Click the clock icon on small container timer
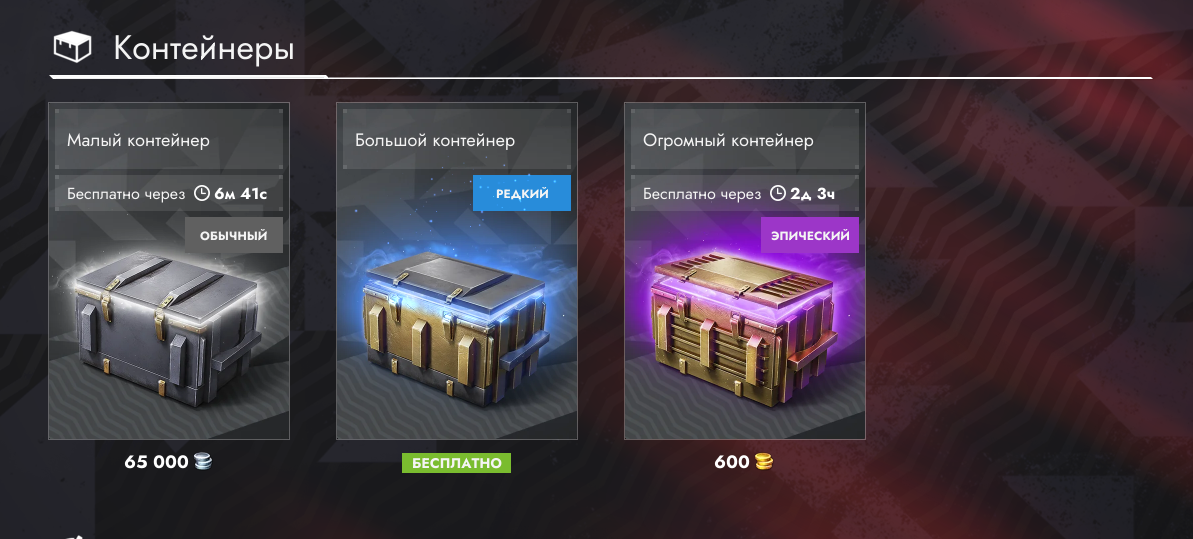The image size is (1193, 539). [202, 193]
